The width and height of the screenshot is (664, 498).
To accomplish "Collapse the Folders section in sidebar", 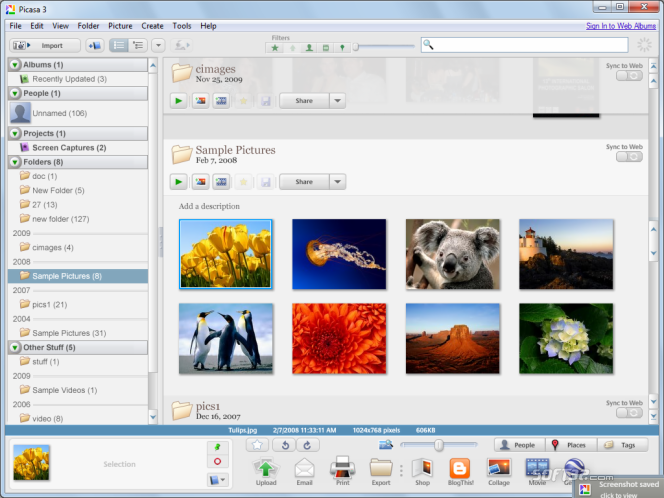I will 15,162.
